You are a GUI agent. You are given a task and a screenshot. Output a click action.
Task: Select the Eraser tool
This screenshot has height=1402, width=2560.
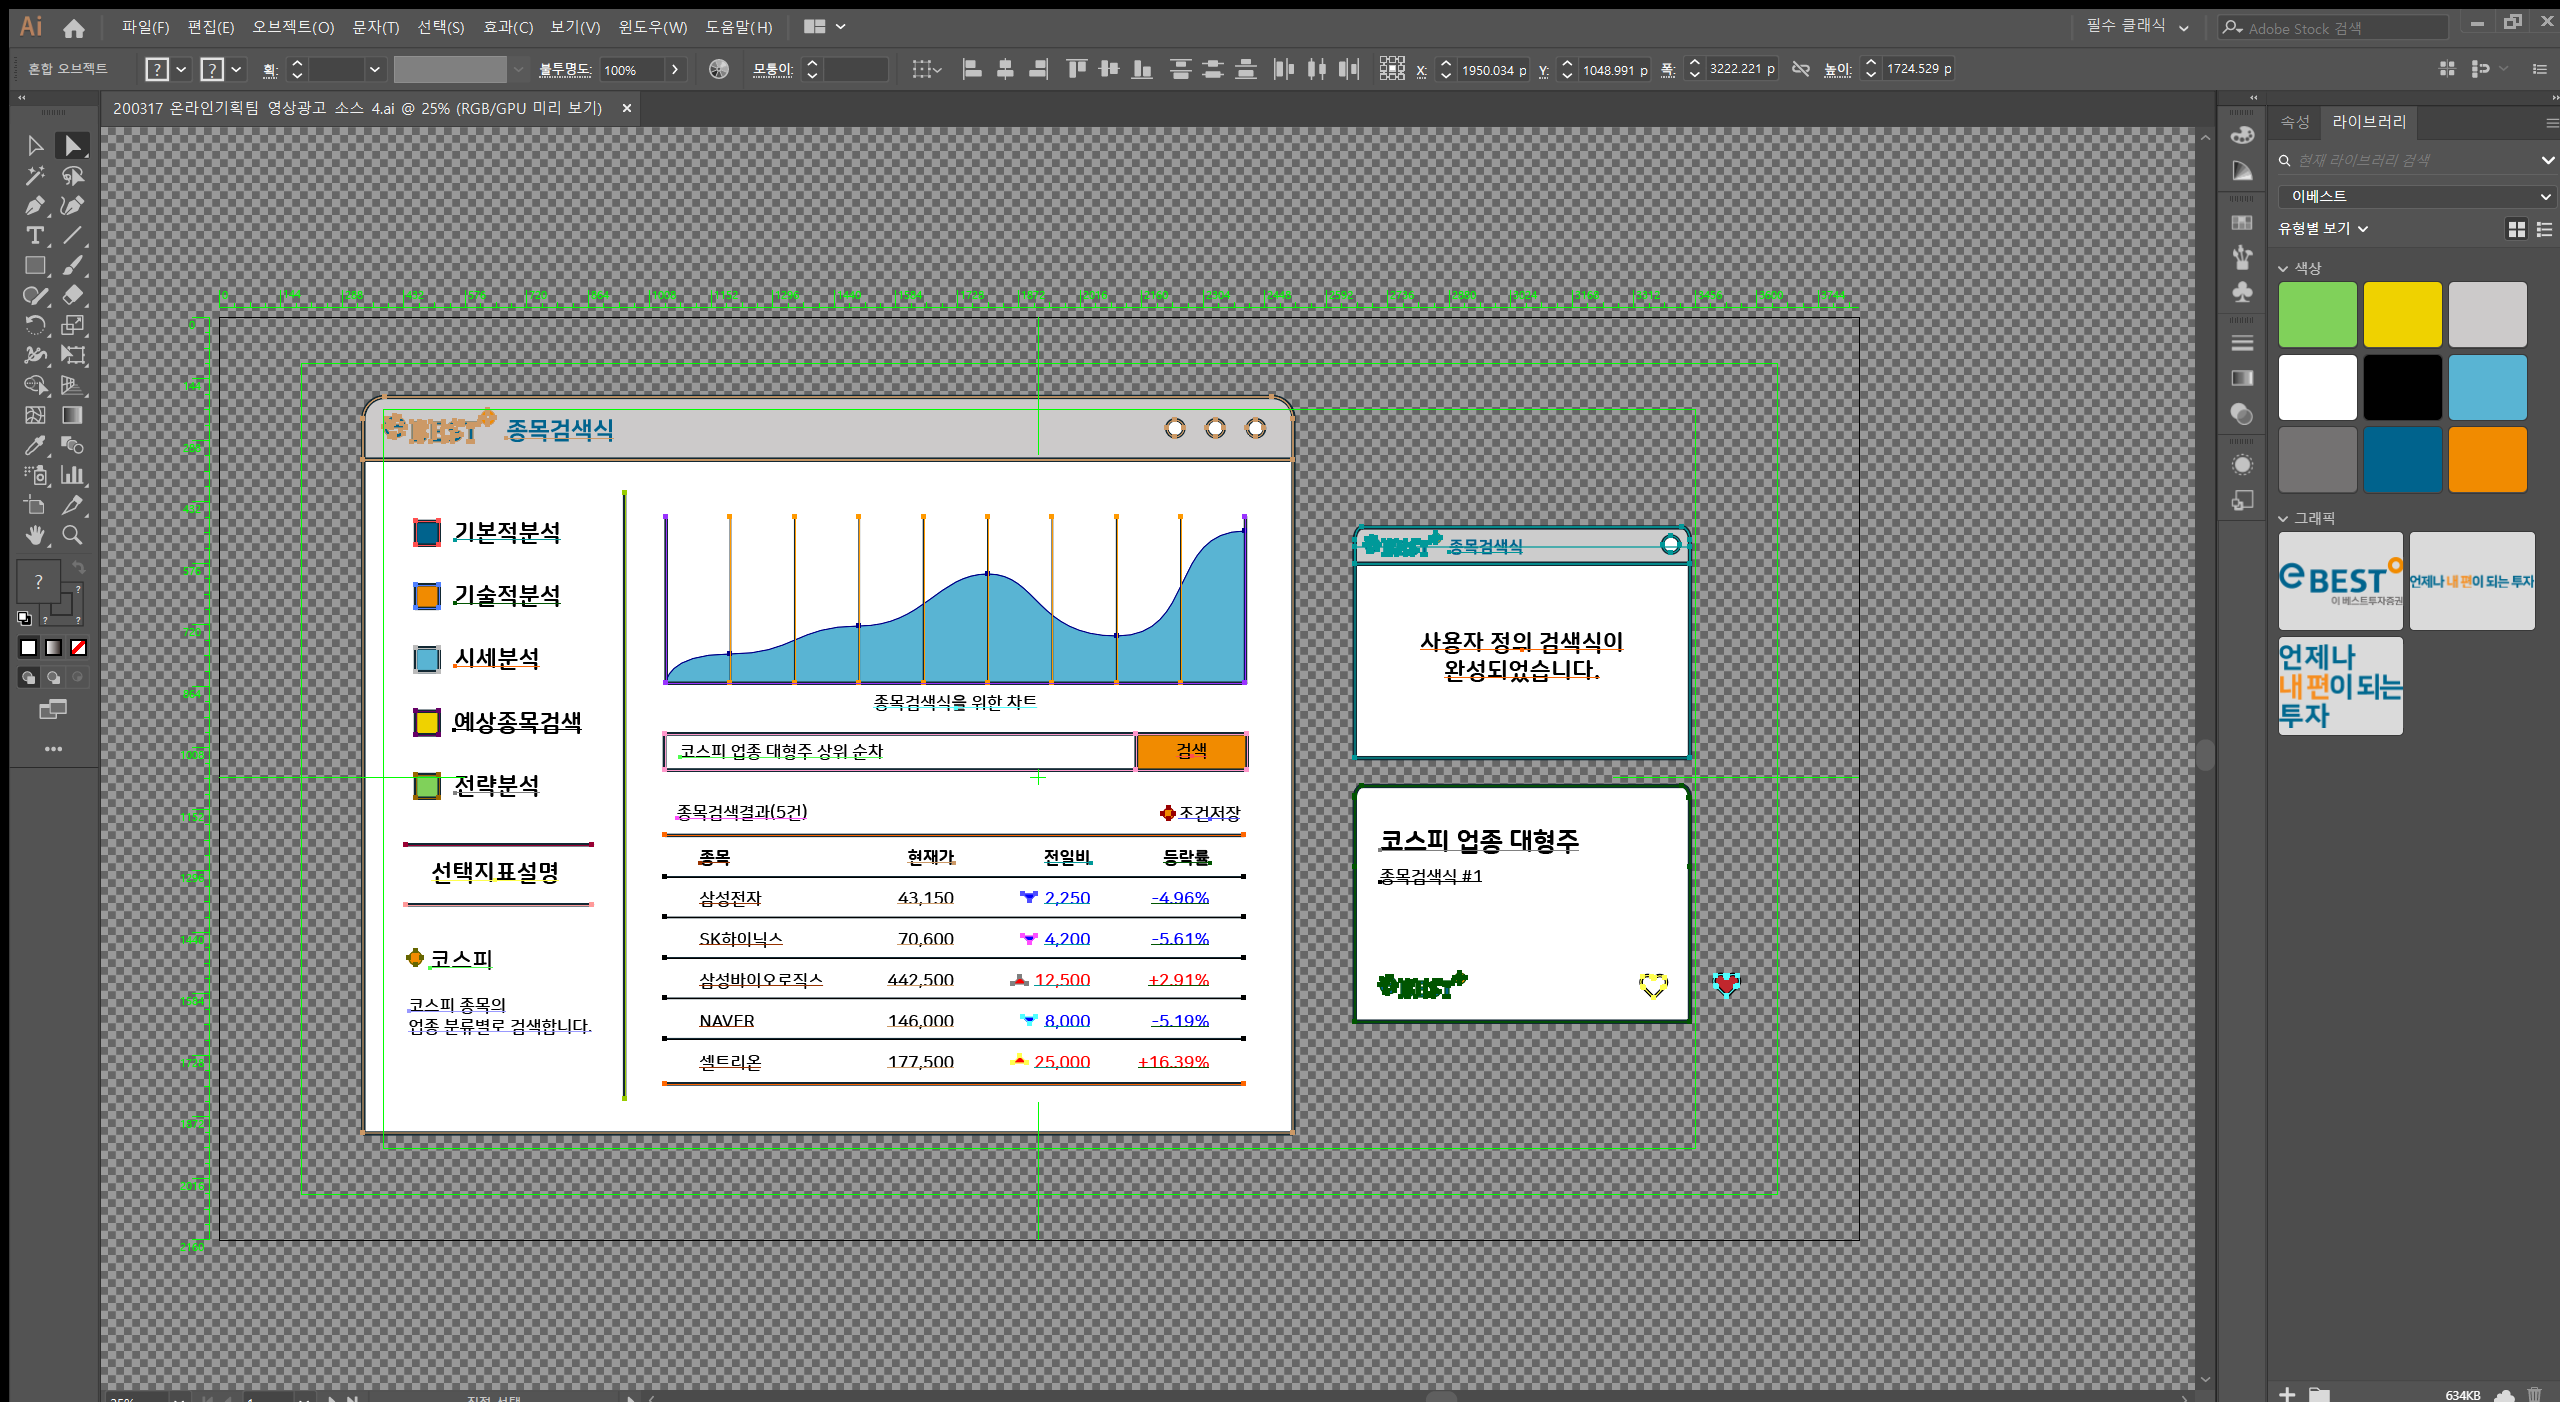click(72, 296)
